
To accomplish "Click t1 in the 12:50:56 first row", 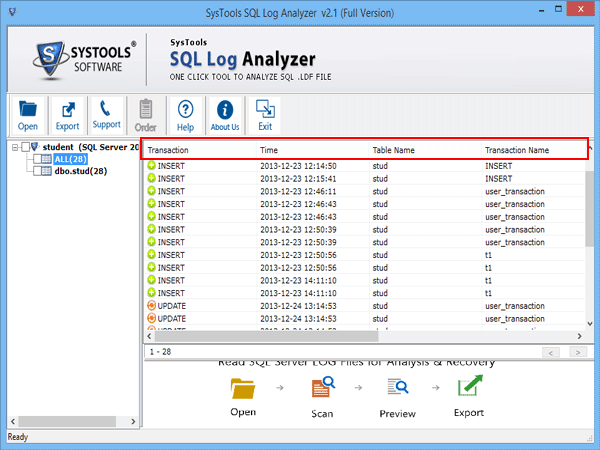I will coord(488,255).
